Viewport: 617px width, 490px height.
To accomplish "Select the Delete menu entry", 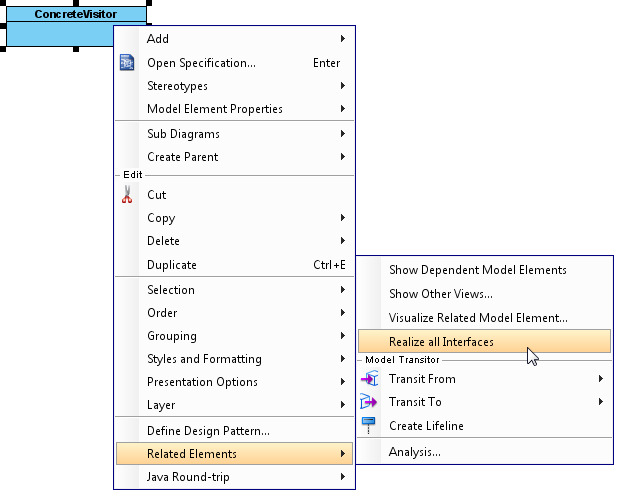I will click(x=235, y=240).
